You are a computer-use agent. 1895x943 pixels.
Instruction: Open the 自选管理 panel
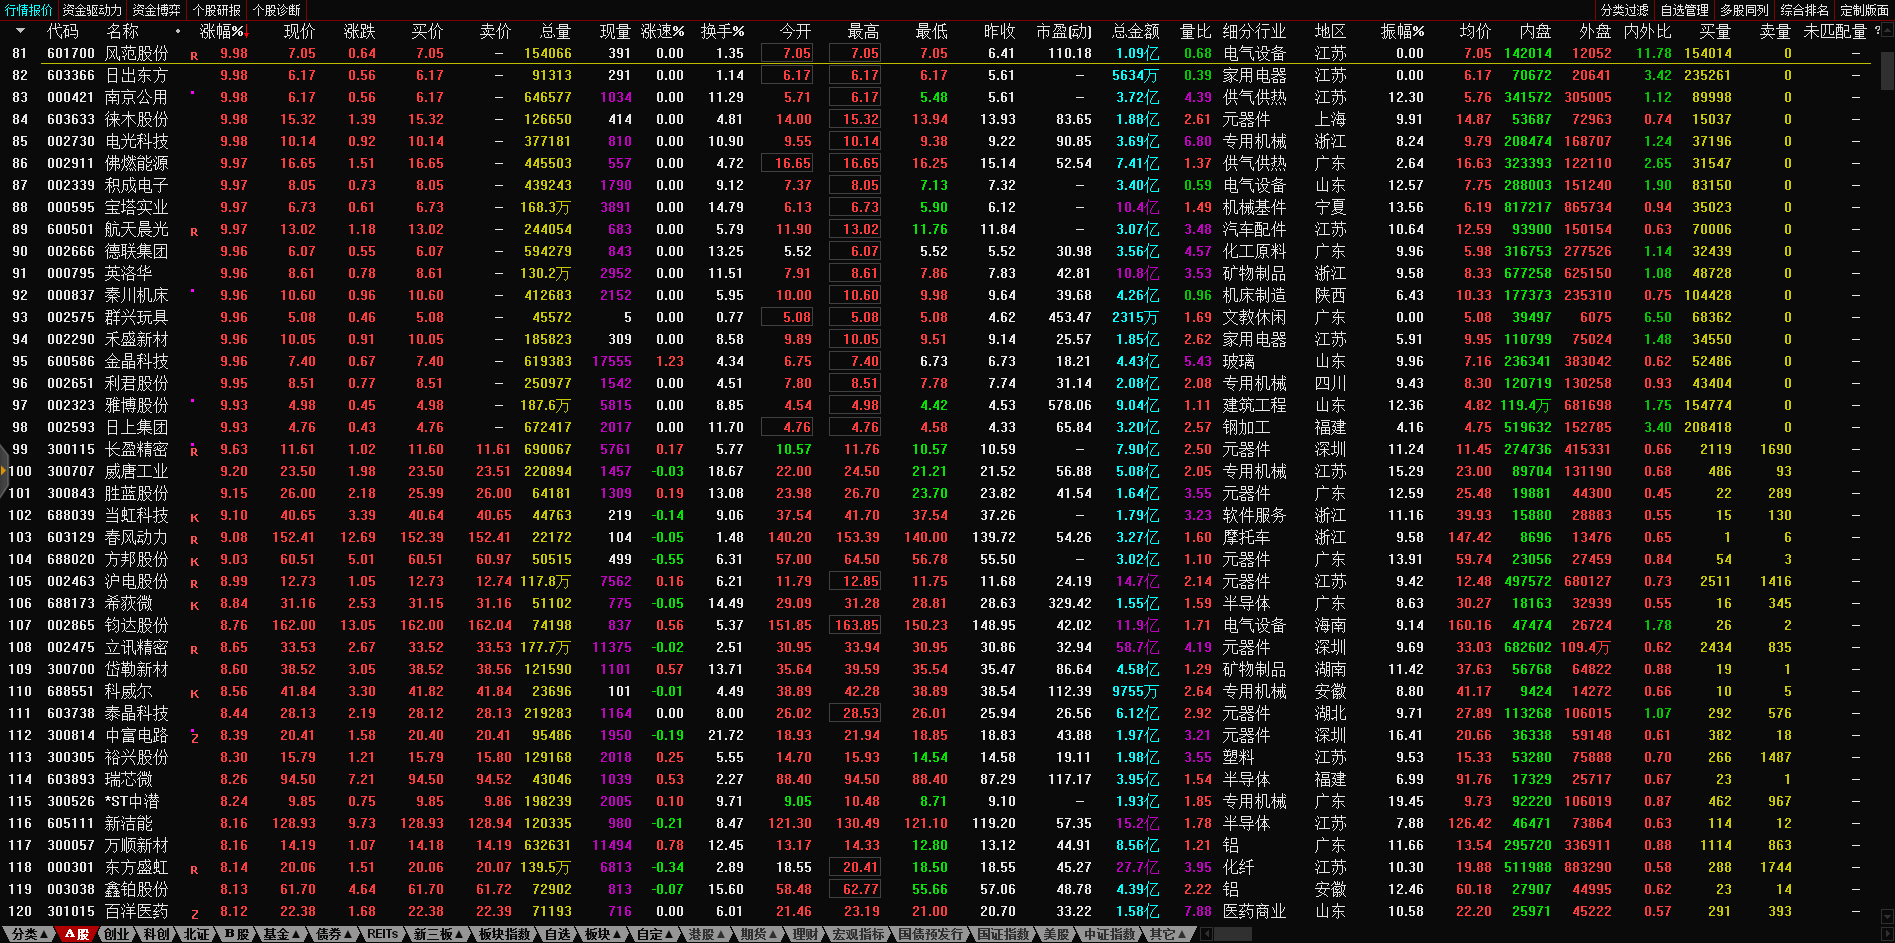pyautogui.click(x=1684, y=10)
